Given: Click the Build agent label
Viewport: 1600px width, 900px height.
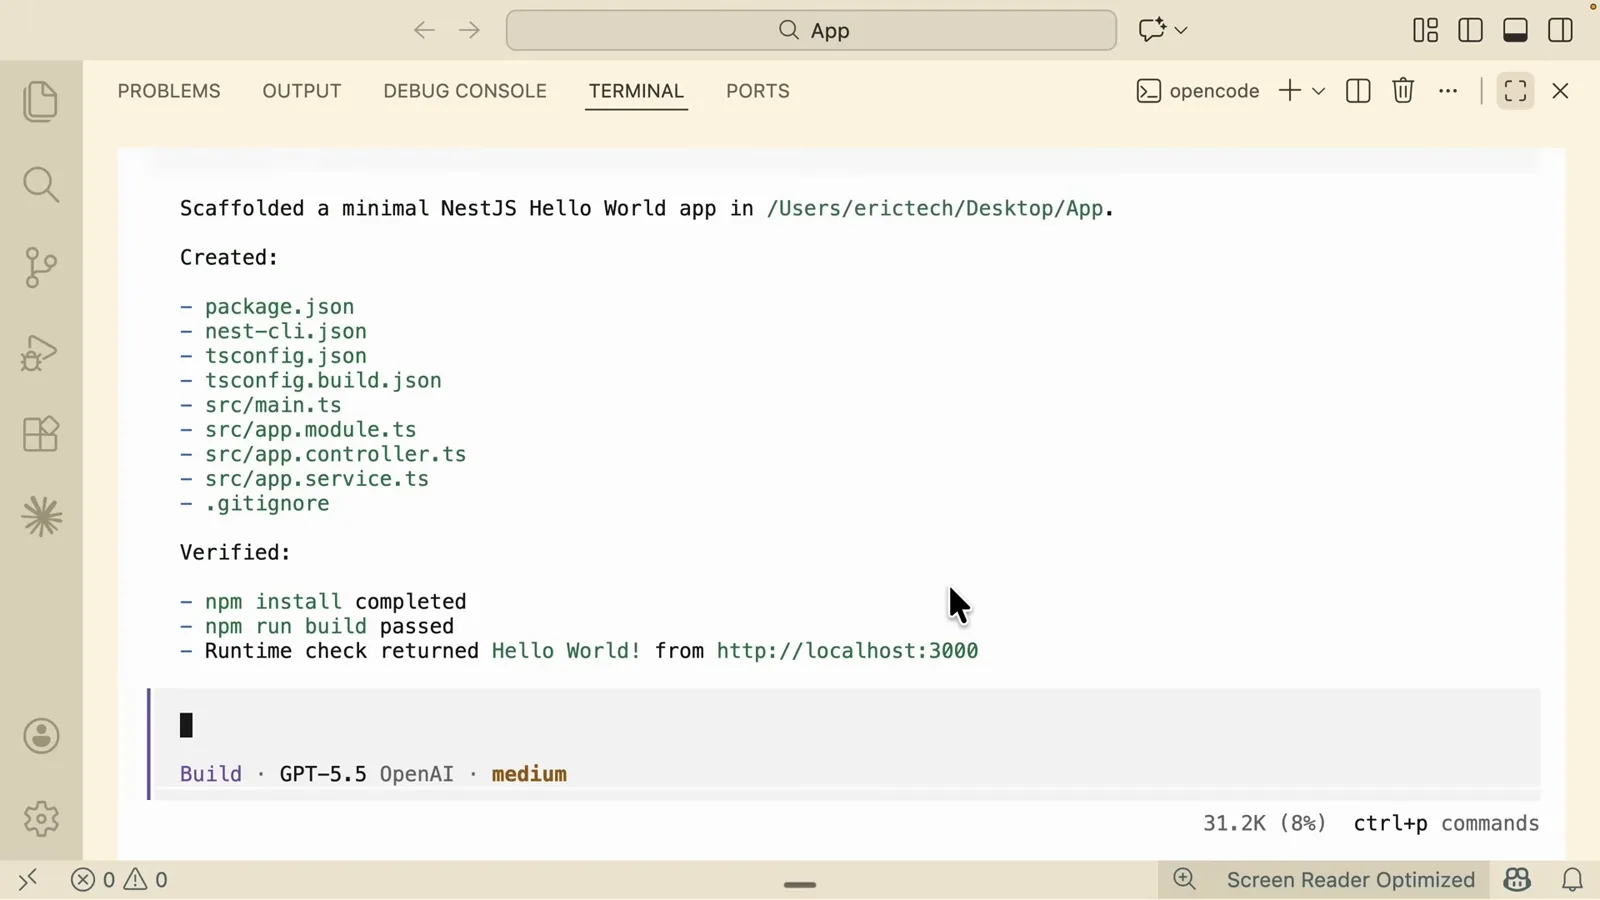Looking at the screenshot, I should coord(211,774).
